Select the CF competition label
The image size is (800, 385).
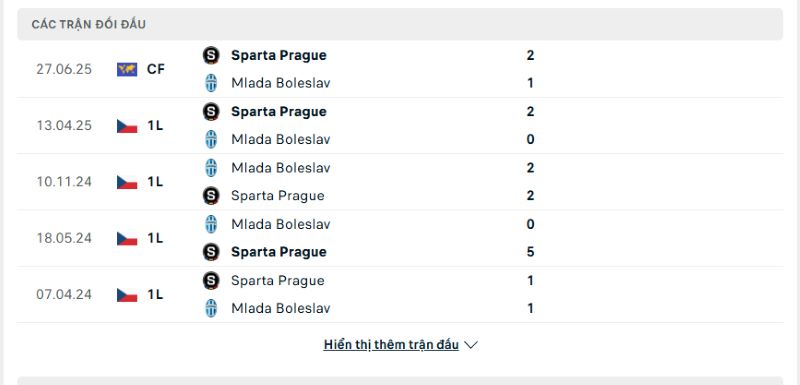(156, 69)
